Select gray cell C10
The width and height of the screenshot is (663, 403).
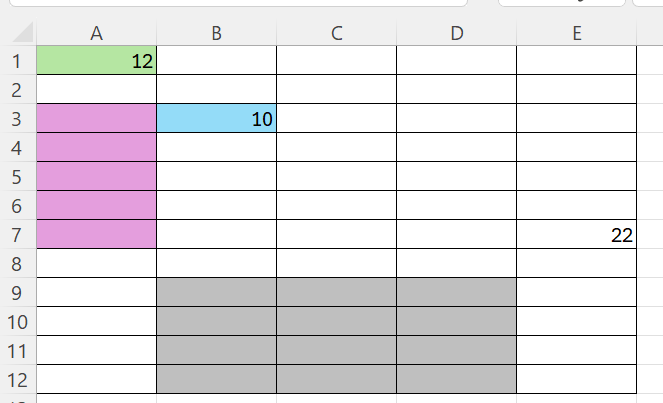pos(336,322)
